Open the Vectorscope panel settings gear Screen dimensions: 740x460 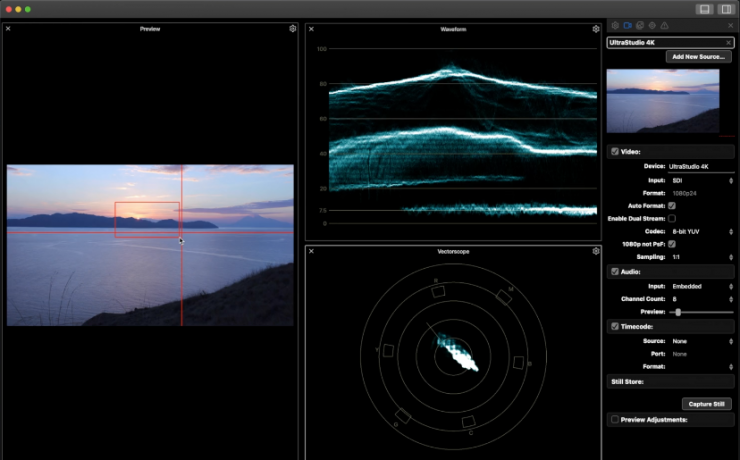[596, 251]
